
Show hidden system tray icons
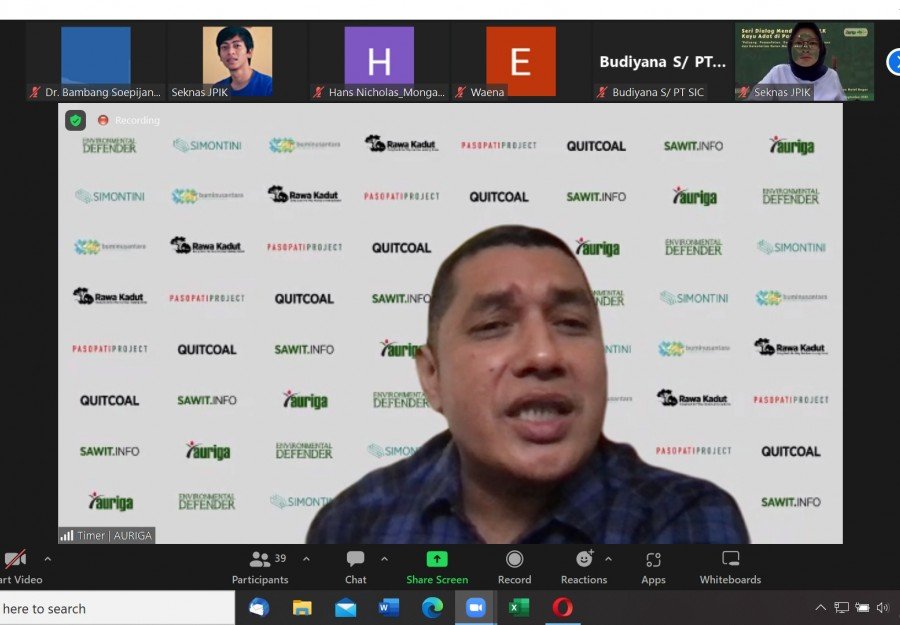[x=821, y=608]
